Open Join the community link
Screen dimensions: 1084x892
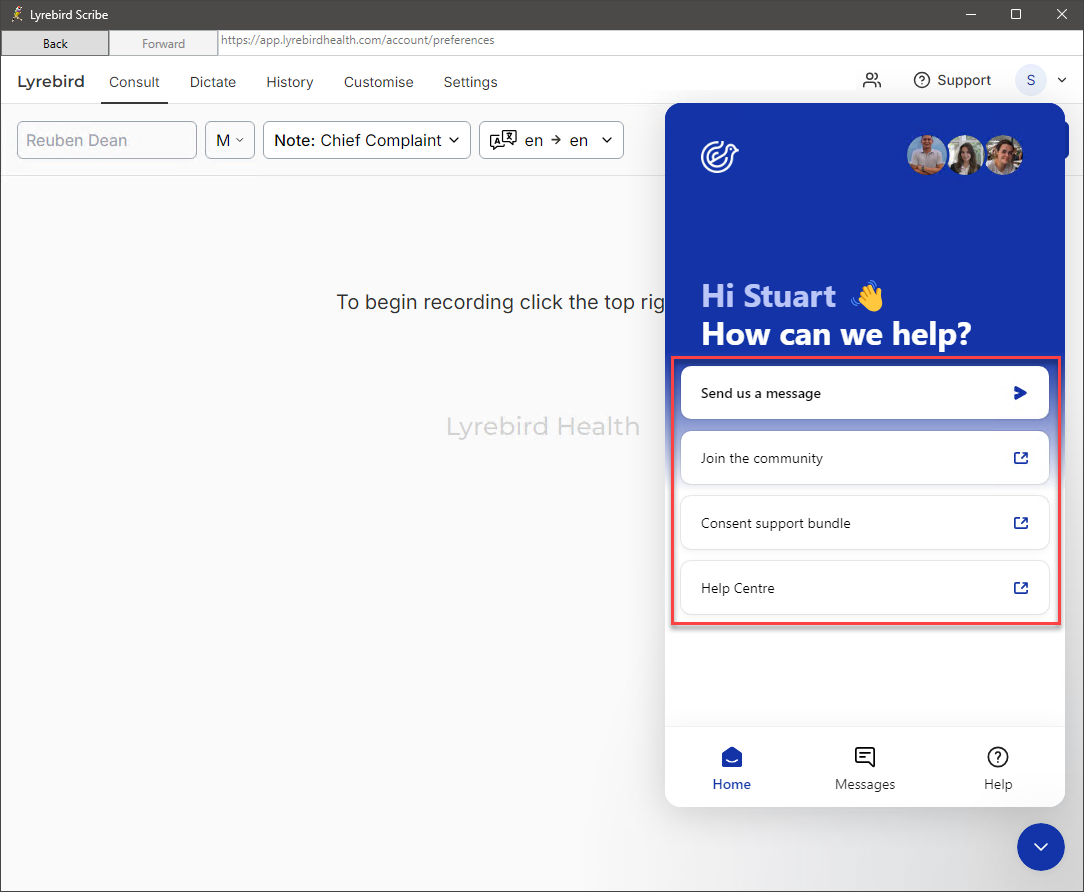[864, 458]
